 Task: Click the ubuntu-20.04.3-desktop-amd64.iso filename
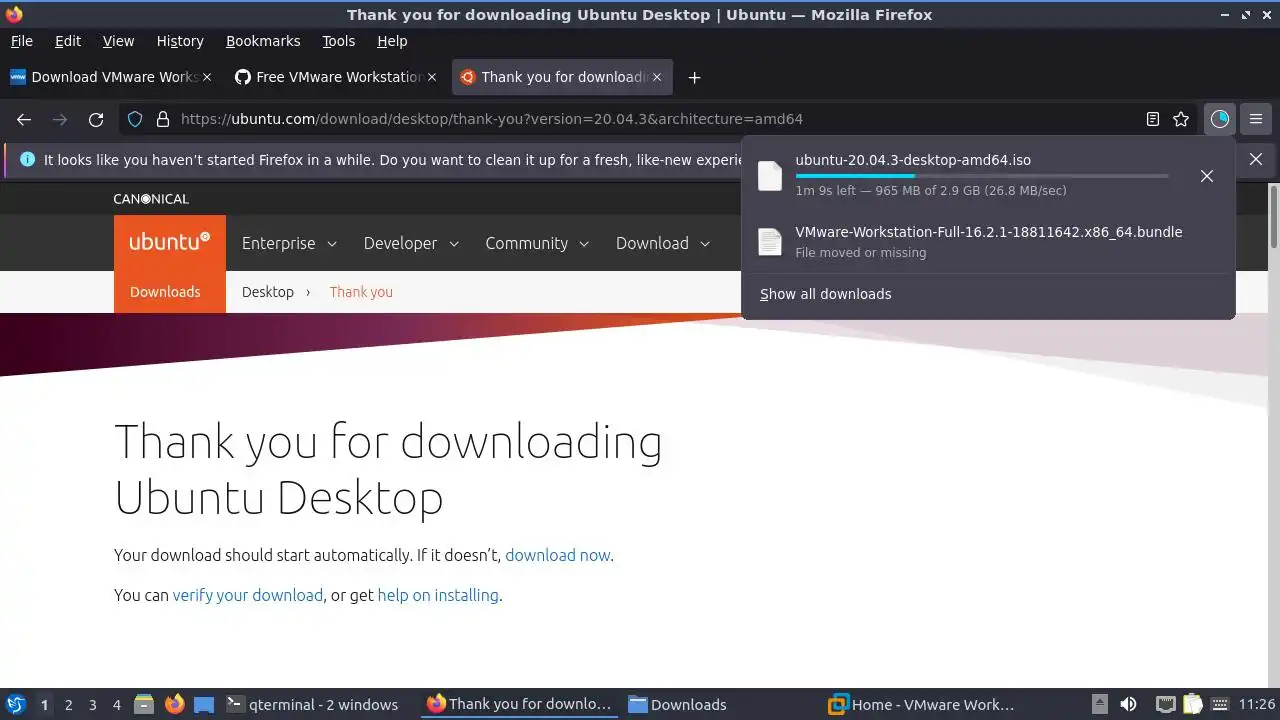tap(913, 160)
